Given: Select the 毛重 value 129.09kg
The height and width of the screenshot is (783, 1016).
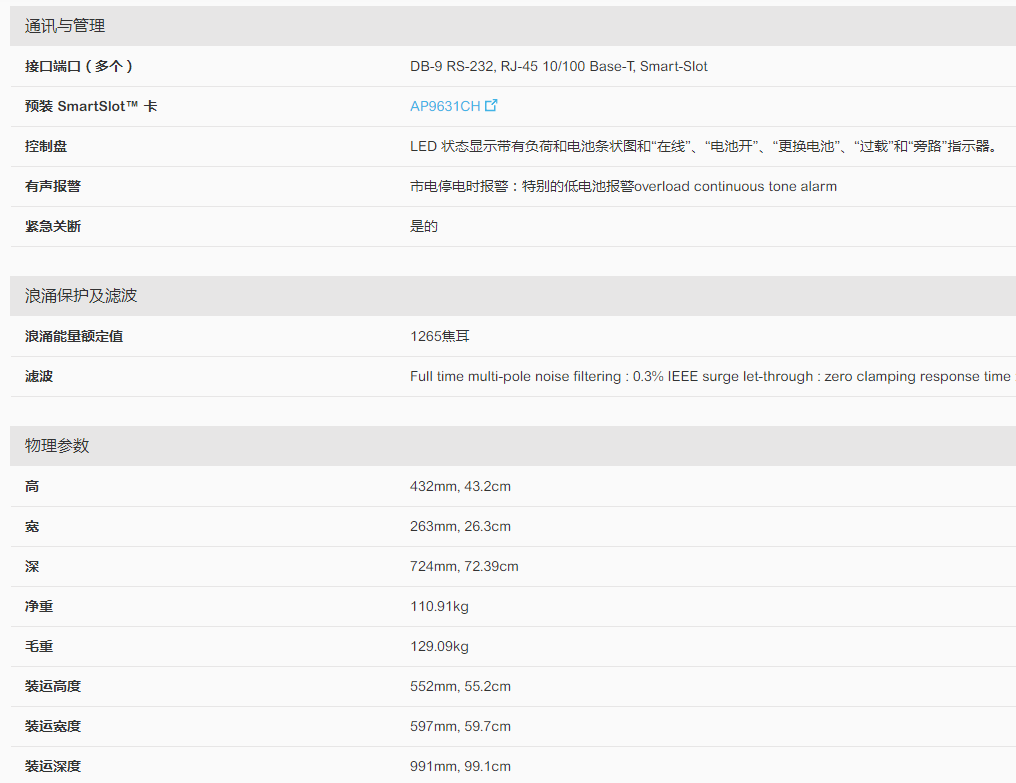Looking at the screenshot, I should (439, 646).
